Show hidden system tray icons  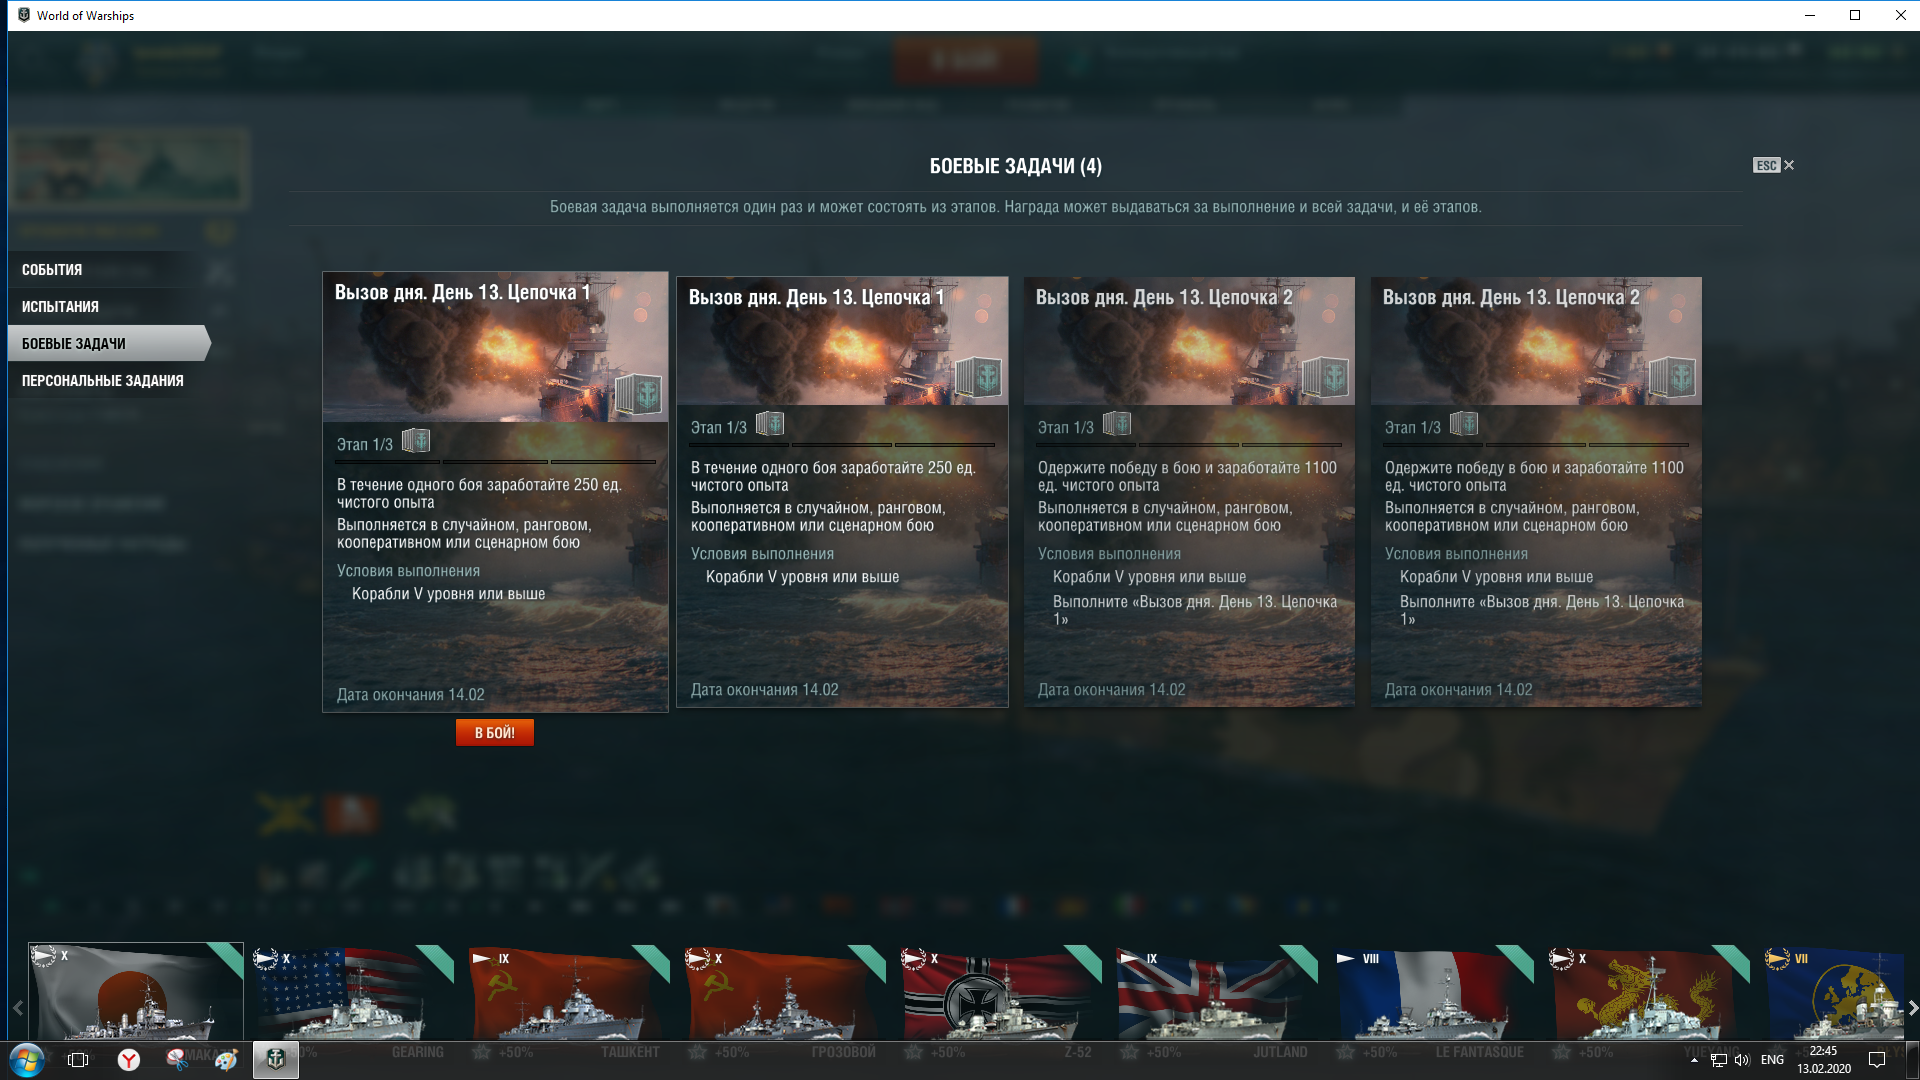coord(1694,1060)
